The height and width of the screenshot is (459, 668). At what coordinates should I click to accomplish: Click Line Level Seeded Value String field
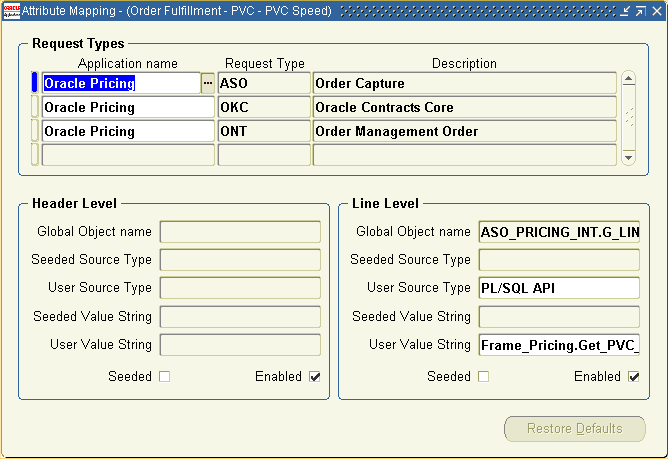(x=559, y=316)
